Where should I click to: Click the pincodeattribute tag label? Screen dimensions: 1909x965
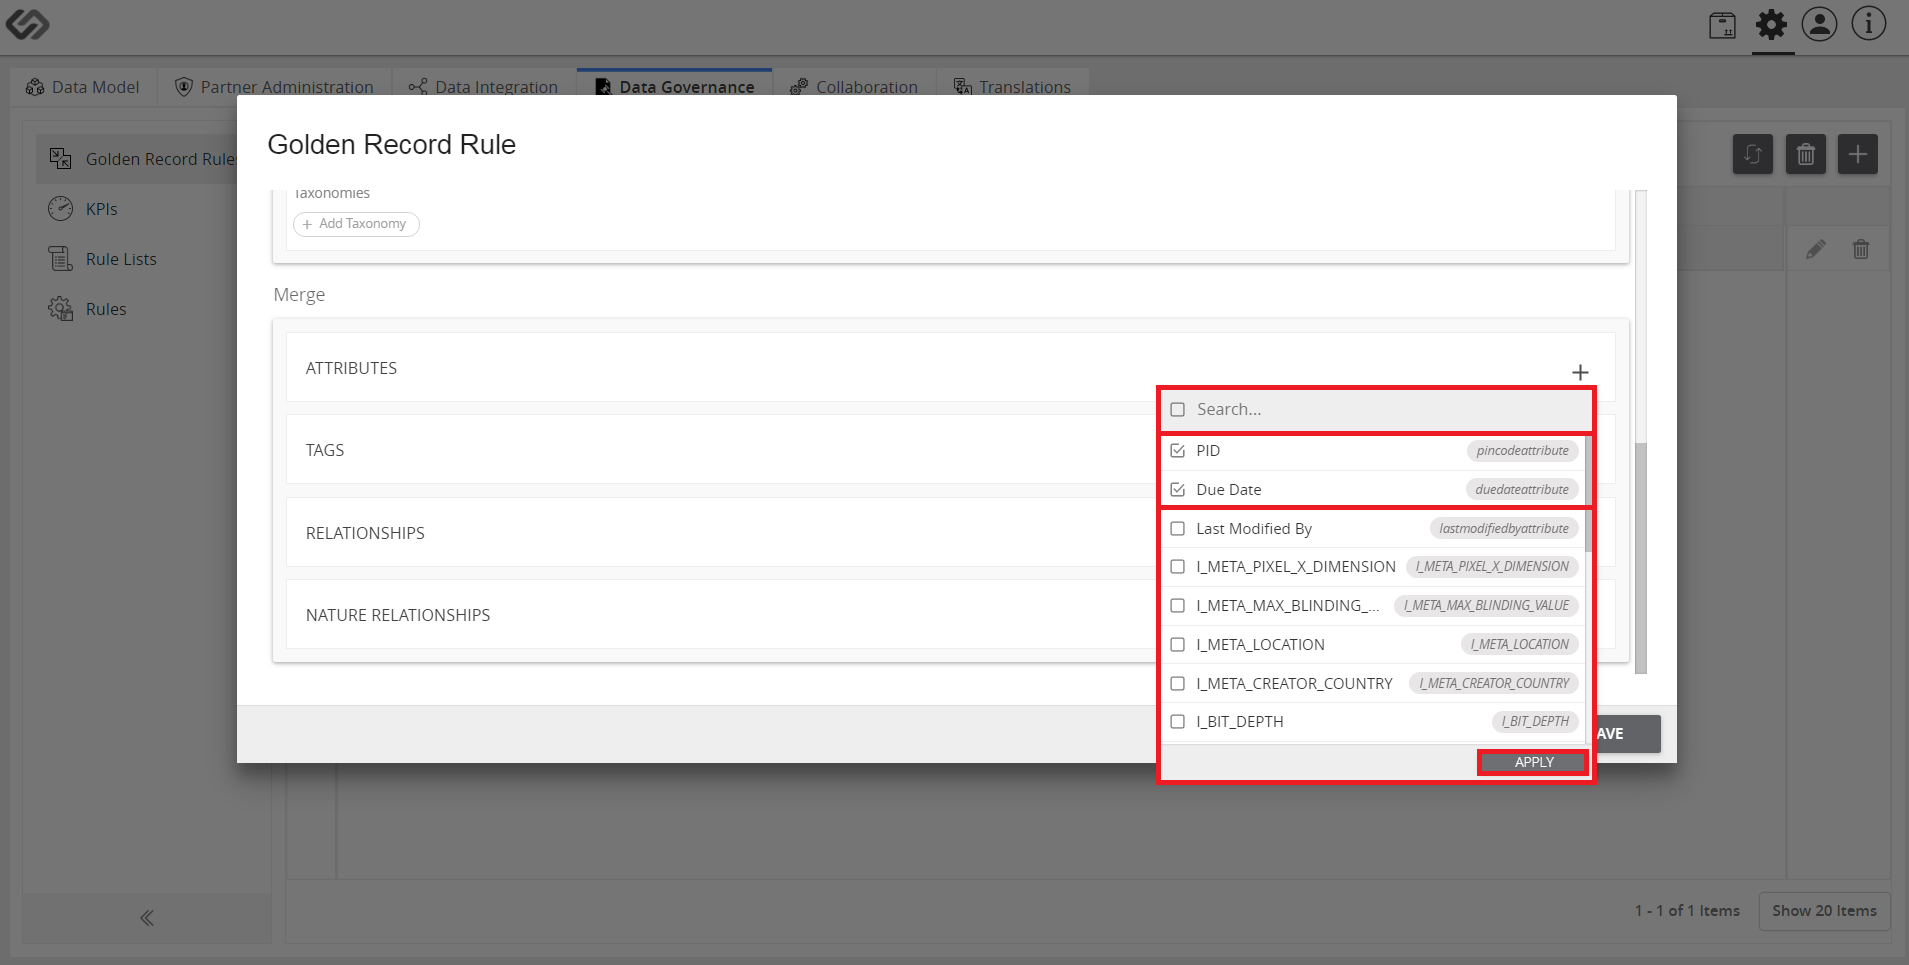[1522, 451]
